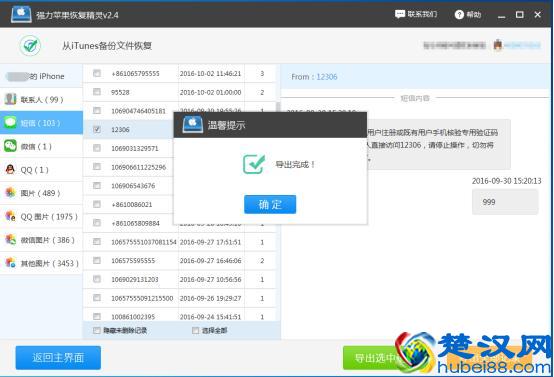Click the QQ penguin icon

coord(10,170)
